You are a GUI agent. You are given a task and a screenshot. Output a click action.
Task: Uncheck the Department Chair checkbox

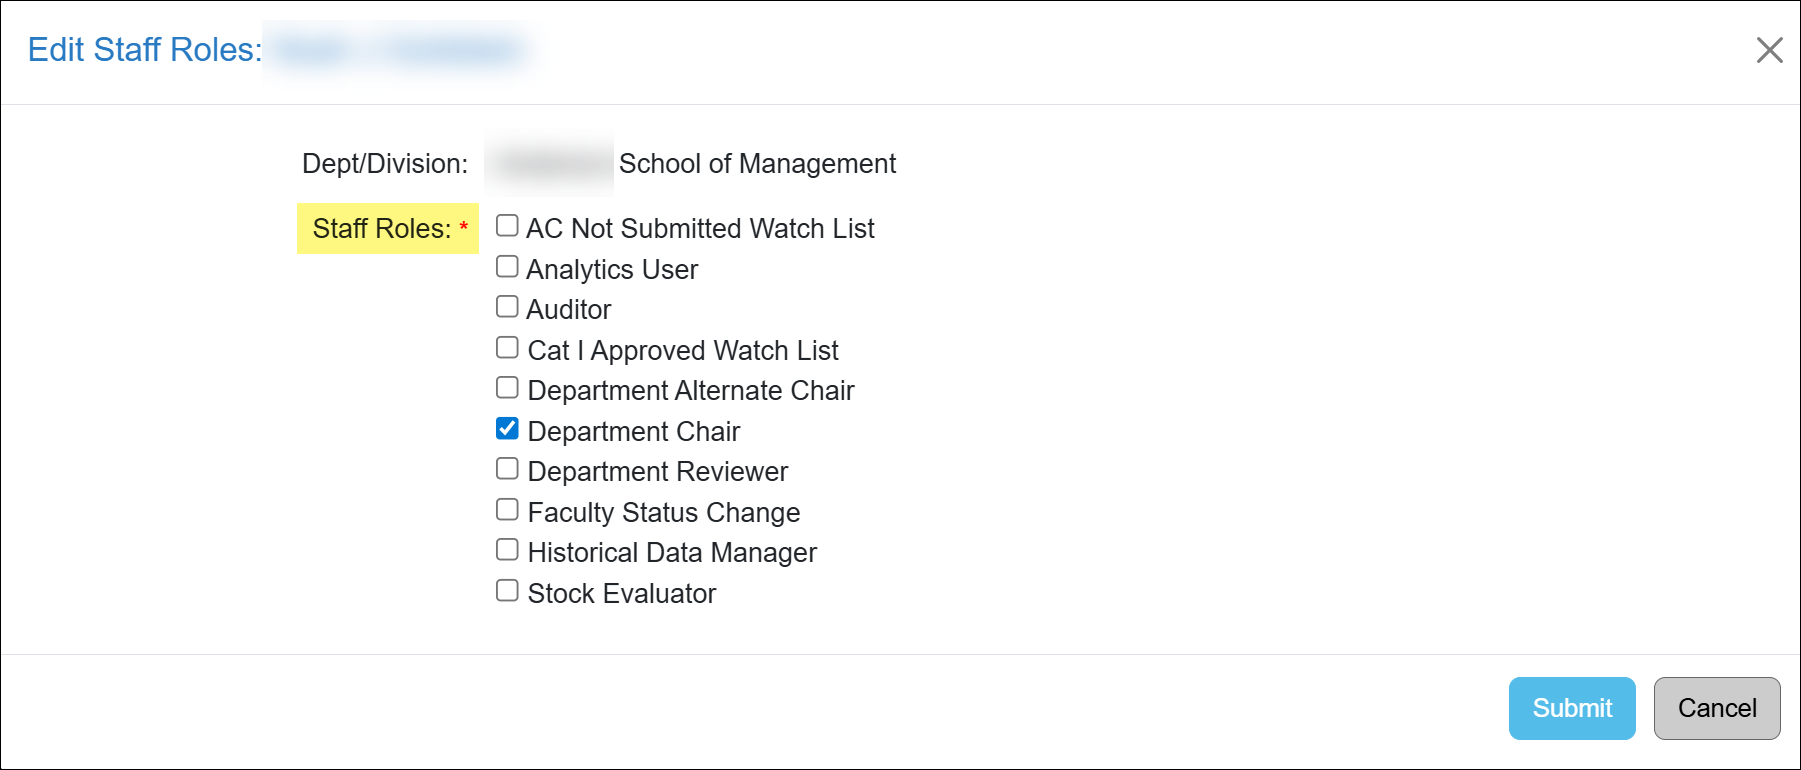pos(507,429)
